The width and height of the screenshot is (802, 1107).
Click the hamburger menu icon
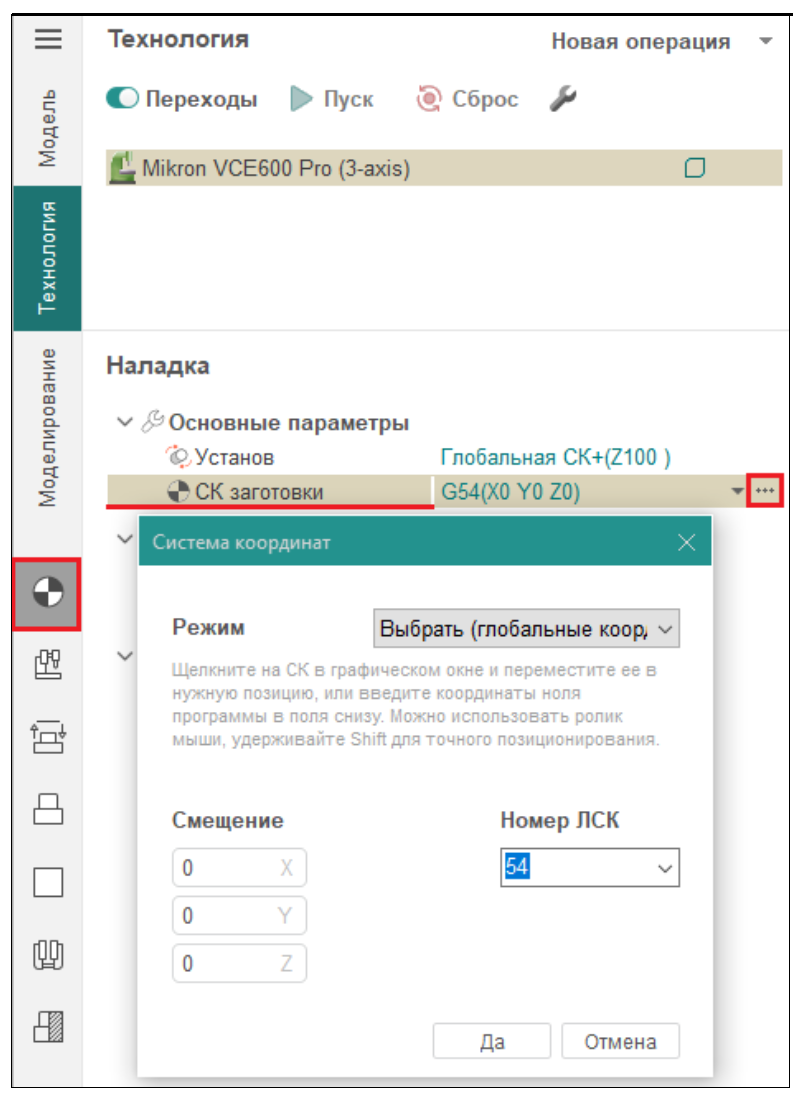pyautogui.click(x=48, y=39)
